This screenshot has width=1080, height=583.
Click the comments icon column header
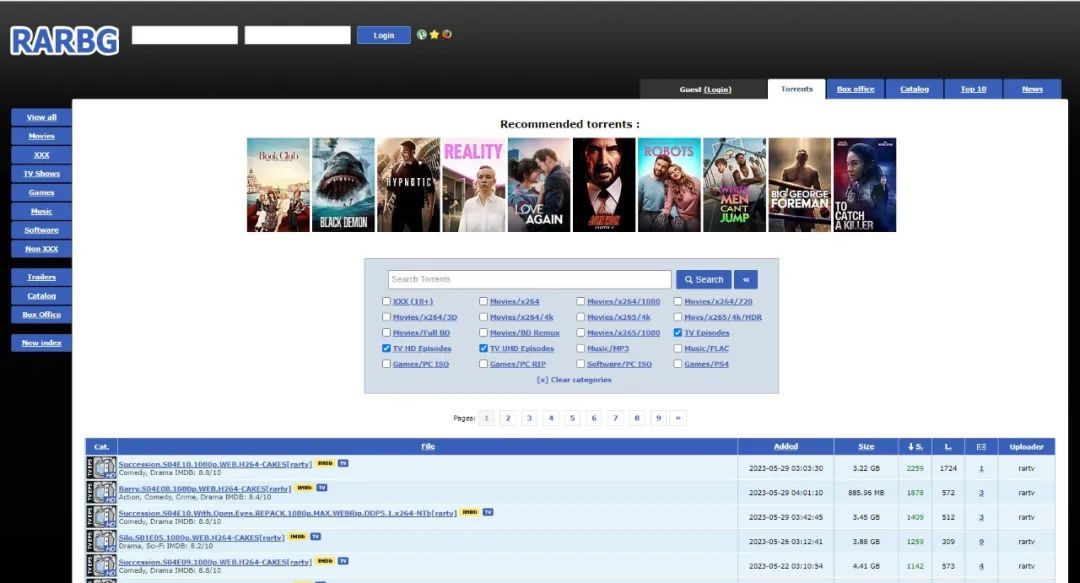coord(981,447)
